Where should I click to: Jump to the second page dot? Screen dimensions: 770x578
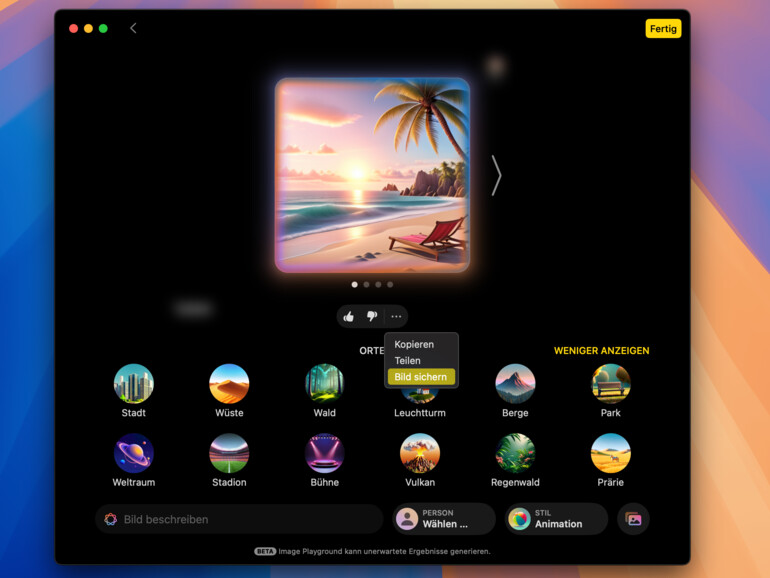point(366,284)
